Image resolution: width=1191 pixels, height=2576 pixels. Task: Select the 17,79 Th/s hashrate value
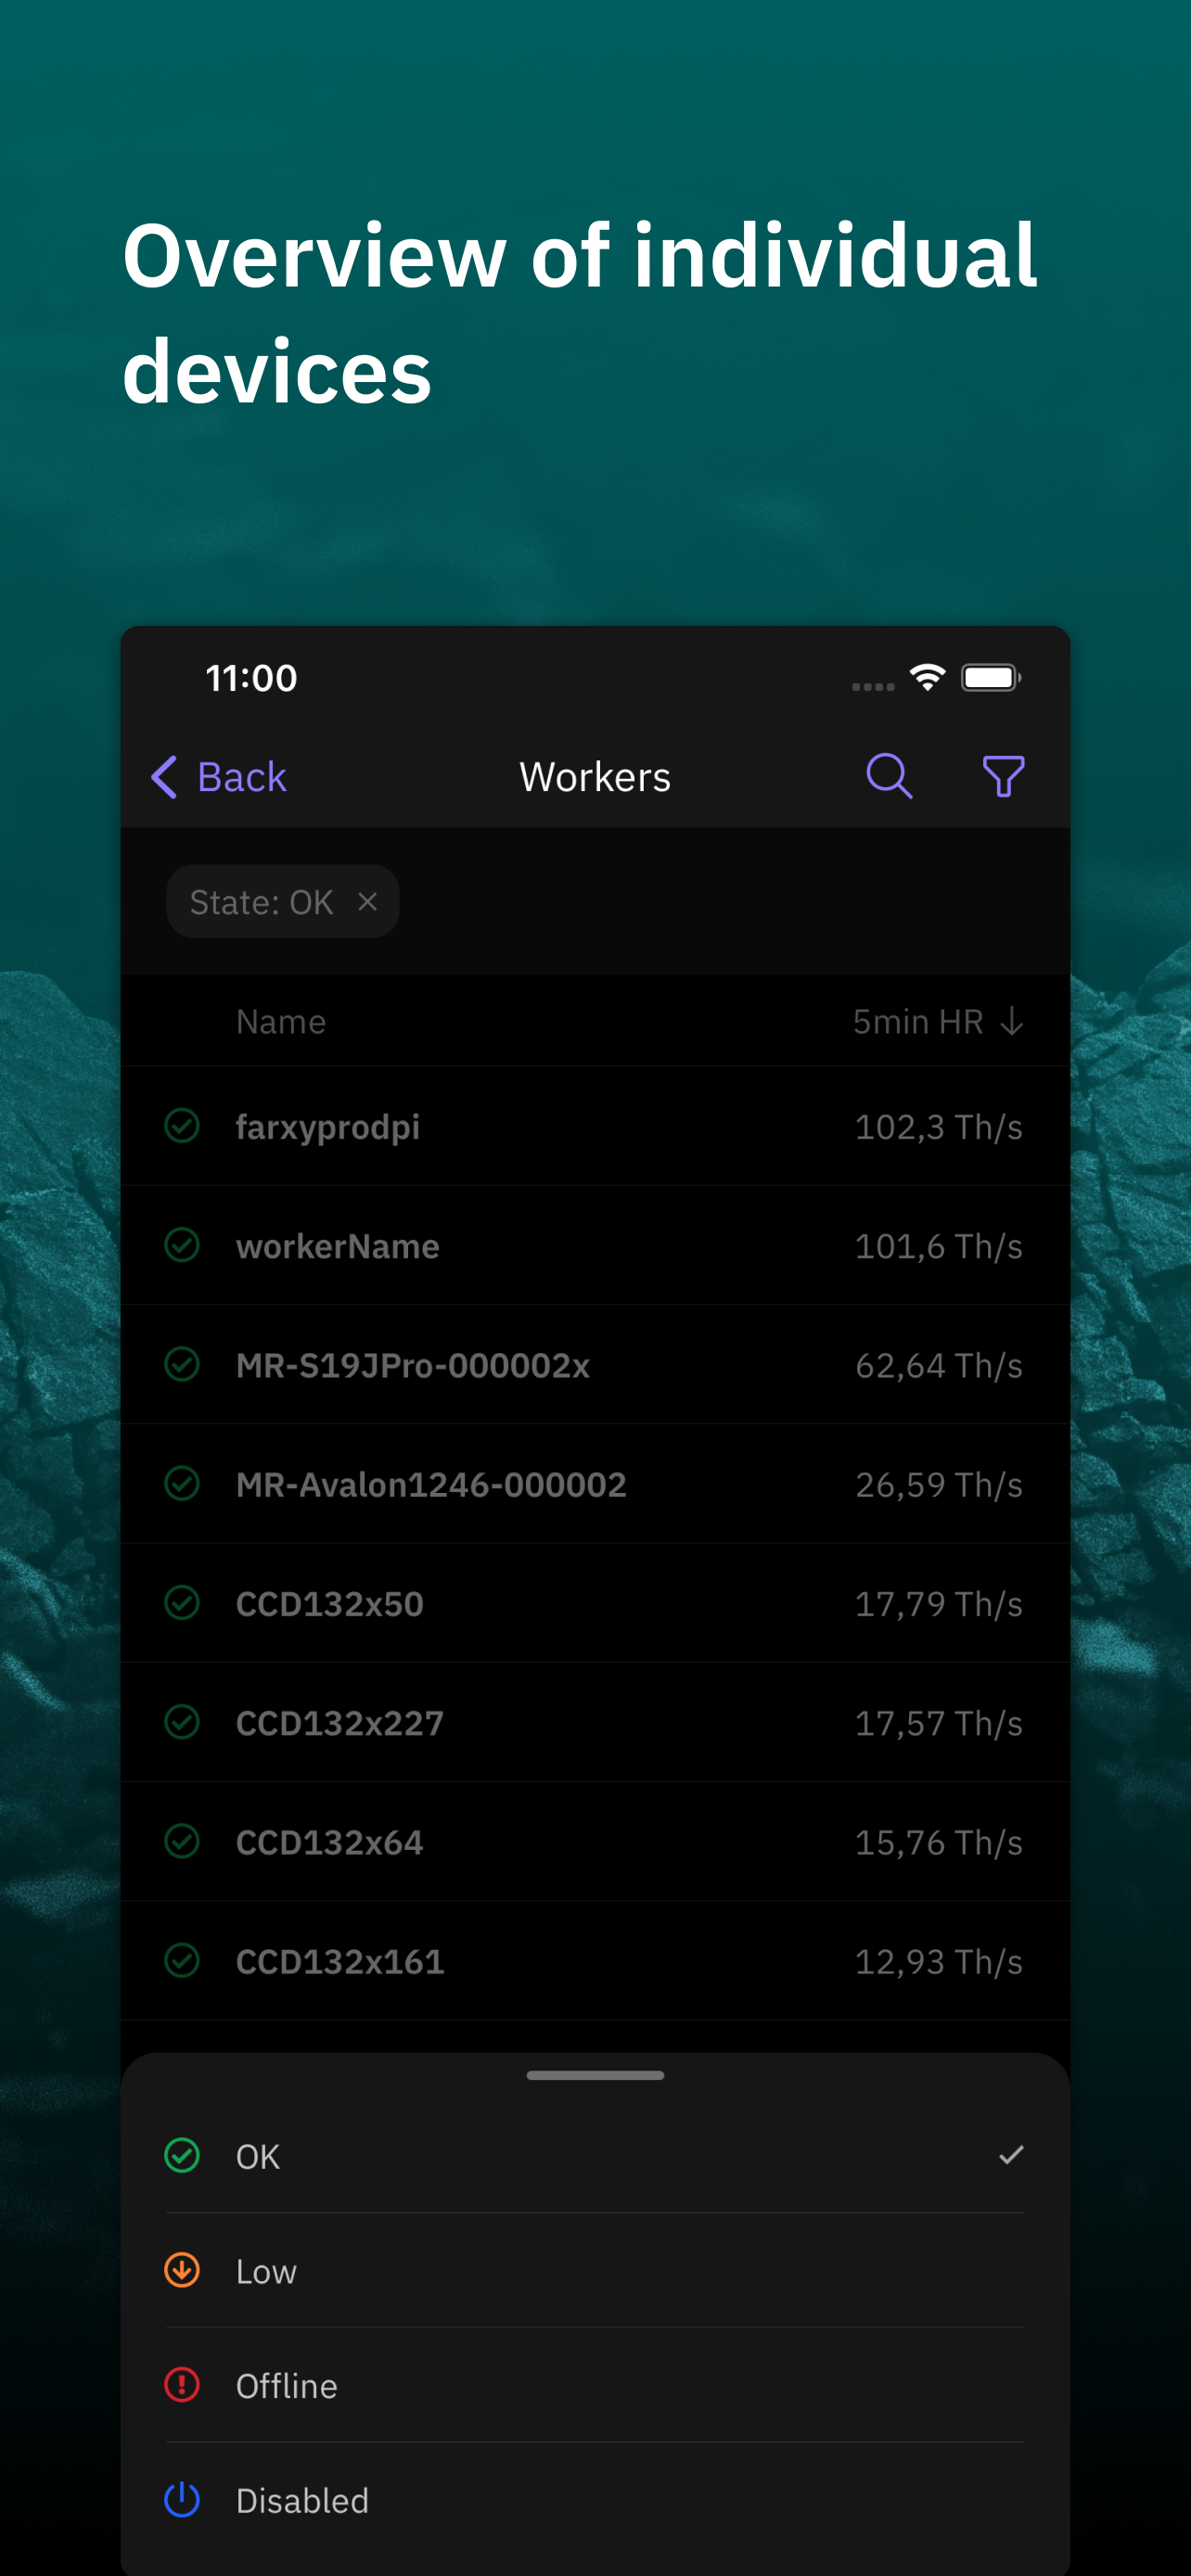point(938,1603)
